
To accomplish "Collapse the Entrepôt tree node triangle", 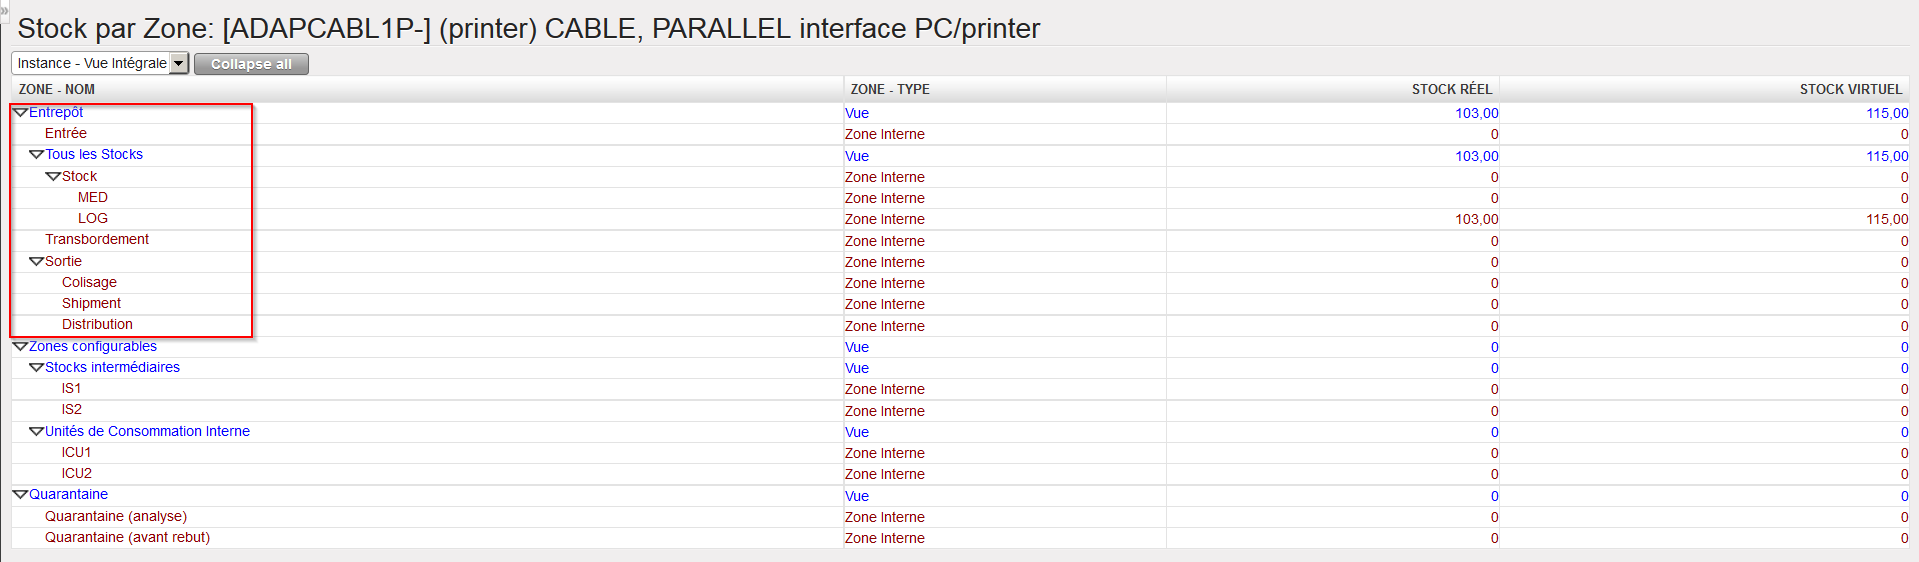I will pyautogui.click(x=20, y=113).
